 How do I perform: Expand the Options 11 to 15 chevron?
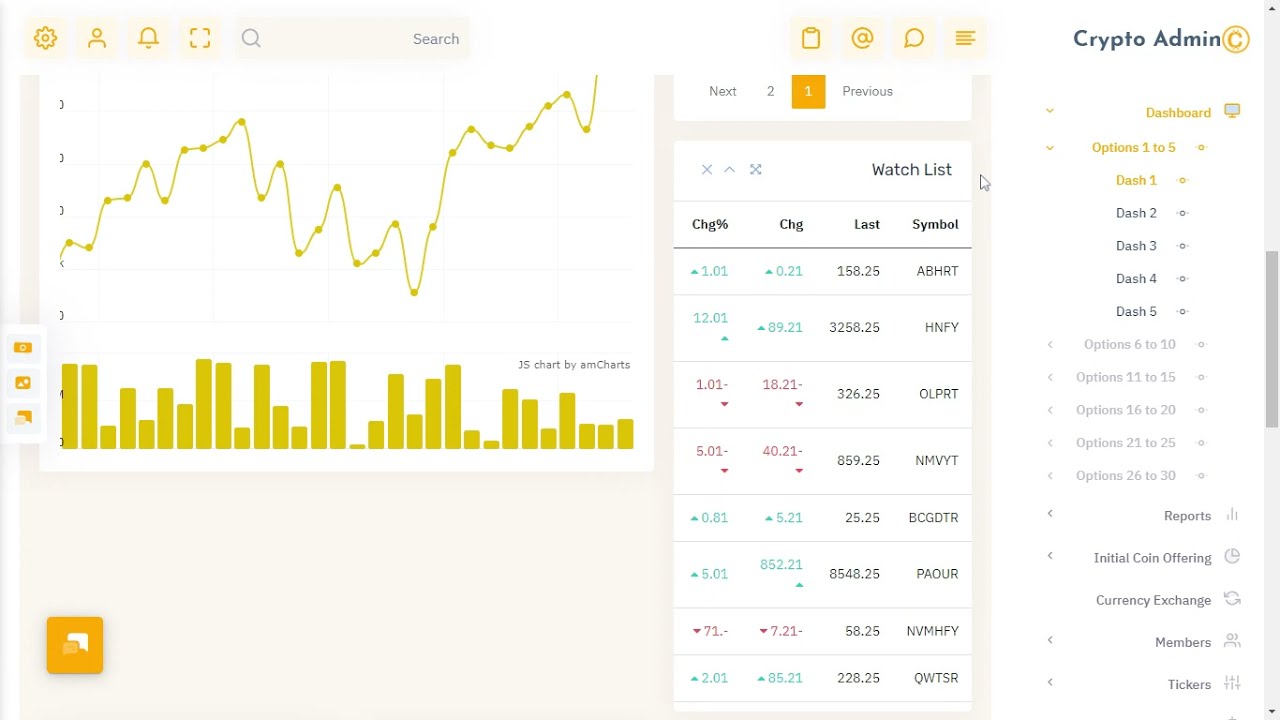(x=1050, y=378)
